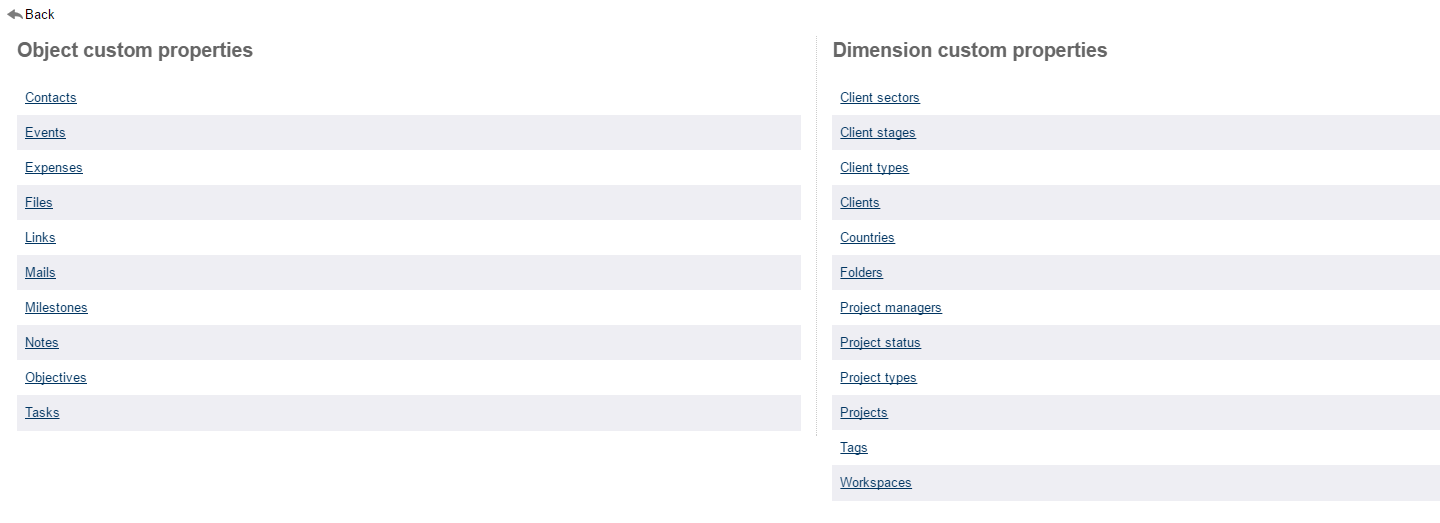1440x523 pixels.
Task: Choose Milestones under Object custom properties
Action: 56,308
